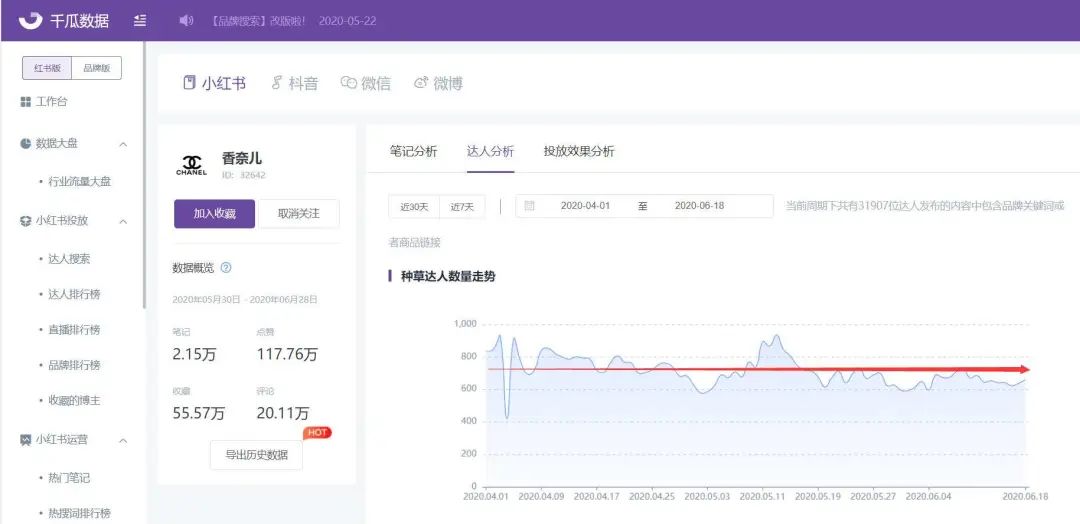Open the 达人分析 tab

[490, 151]
